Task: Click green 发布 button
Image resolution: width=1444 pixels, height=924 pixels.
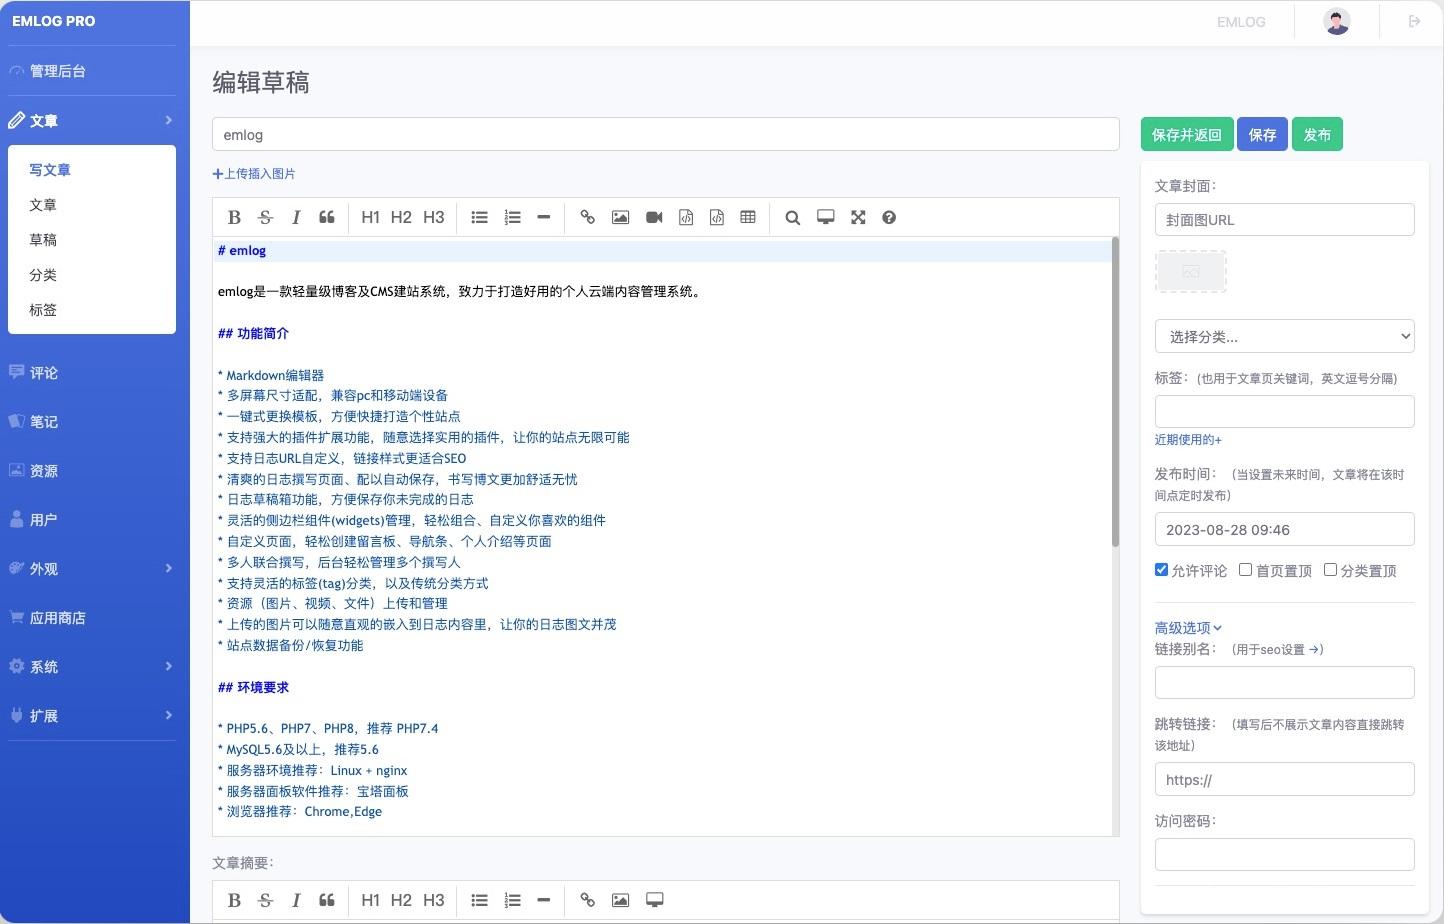Action: [1317, 134]
